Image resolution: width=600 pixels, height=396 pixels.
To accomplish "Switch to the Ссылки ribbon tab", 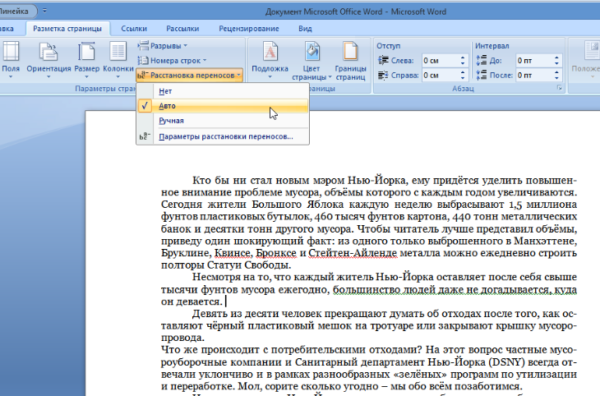I will click(134, 29).
